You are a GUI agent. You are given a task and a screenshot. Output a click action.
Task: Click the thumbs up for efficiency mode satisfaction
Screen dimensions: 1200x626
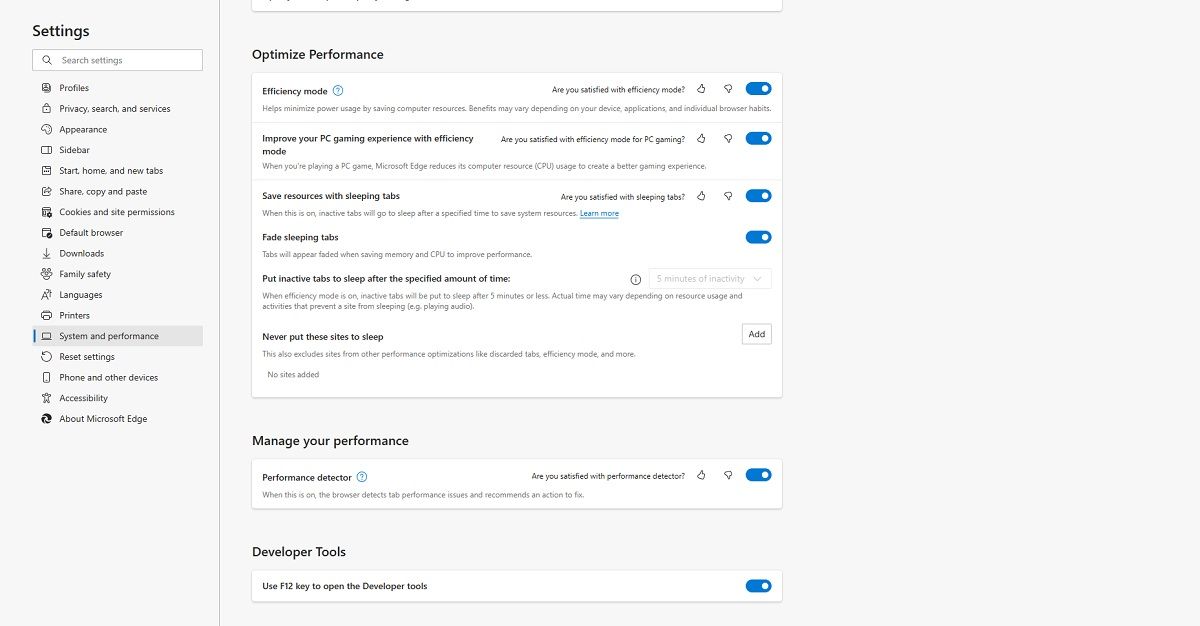tap(702, 88)
